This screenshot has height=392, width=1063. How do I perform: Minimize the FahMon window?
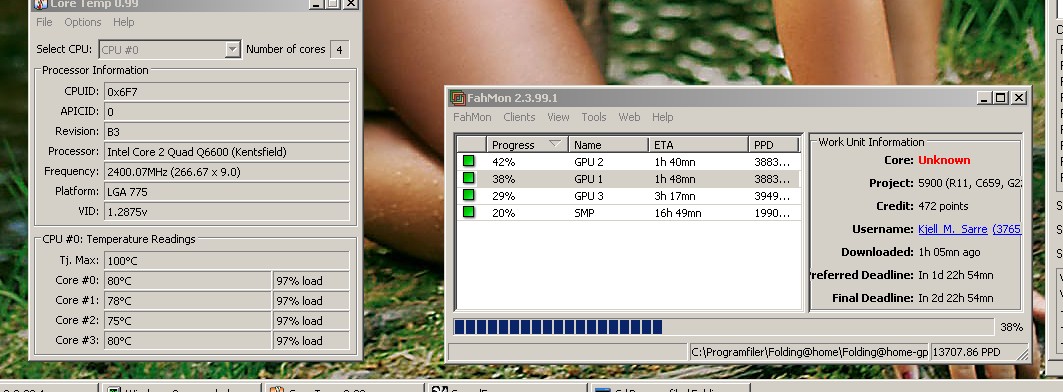(x=984, y=98)
